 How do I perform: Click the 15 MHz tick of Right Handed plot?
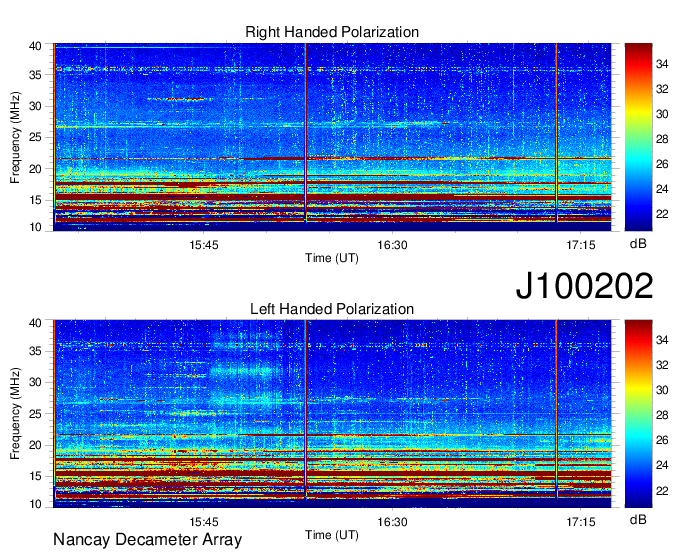(35, 200)
